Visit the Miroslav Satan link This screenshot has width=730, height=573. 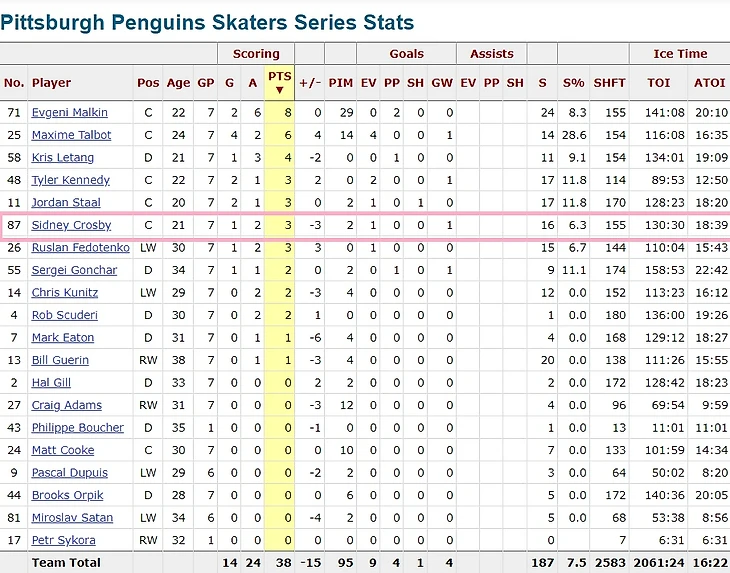[x=72, y=518]
